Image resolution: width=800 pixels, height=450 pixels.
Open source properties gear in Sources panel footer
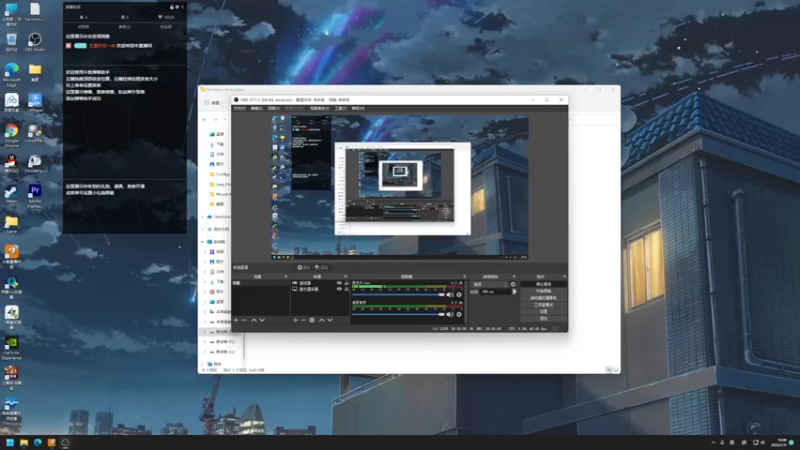(x=312, y=320)
